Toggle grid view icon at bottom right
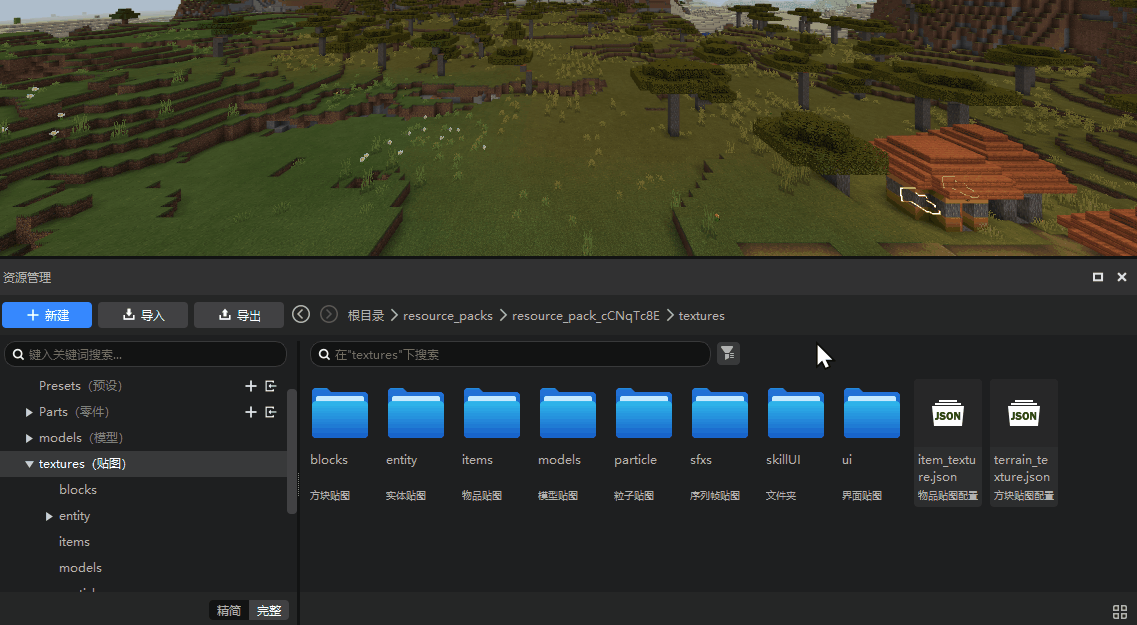Viewport: 1137px width, 625px height. tap(1119, 612)
